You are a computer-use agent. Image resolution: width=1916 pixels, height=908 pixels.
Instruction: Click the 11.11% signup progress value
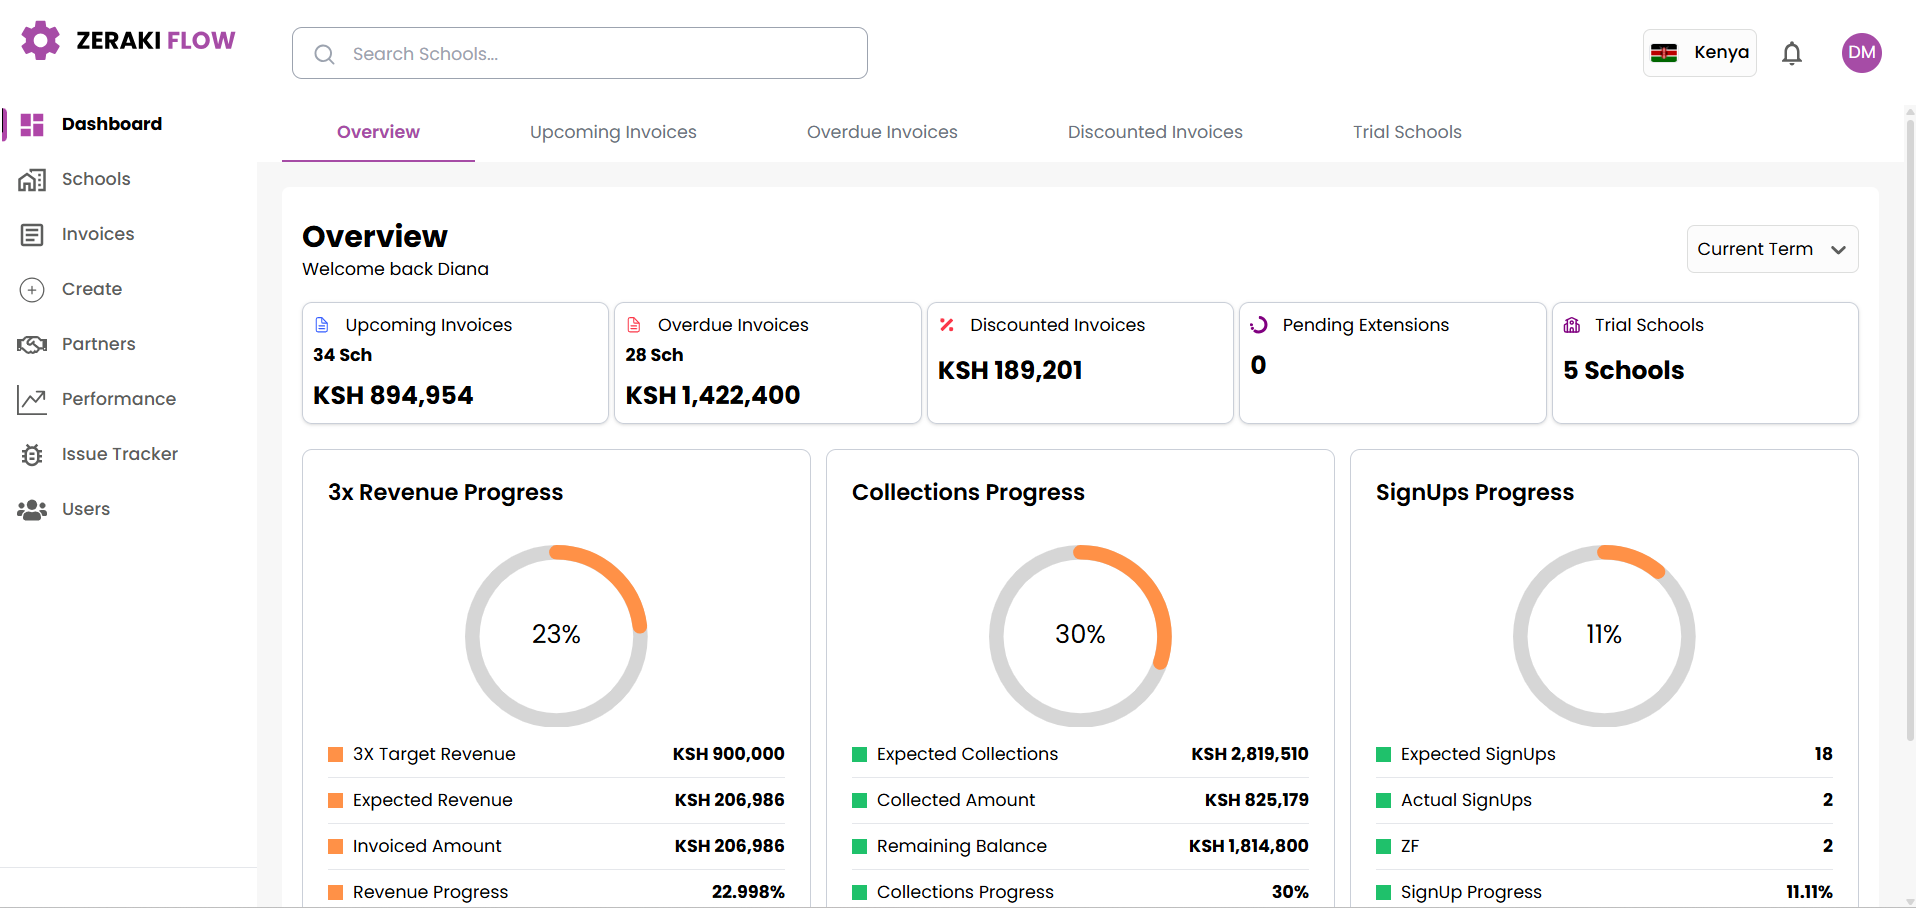(1809, 892)
